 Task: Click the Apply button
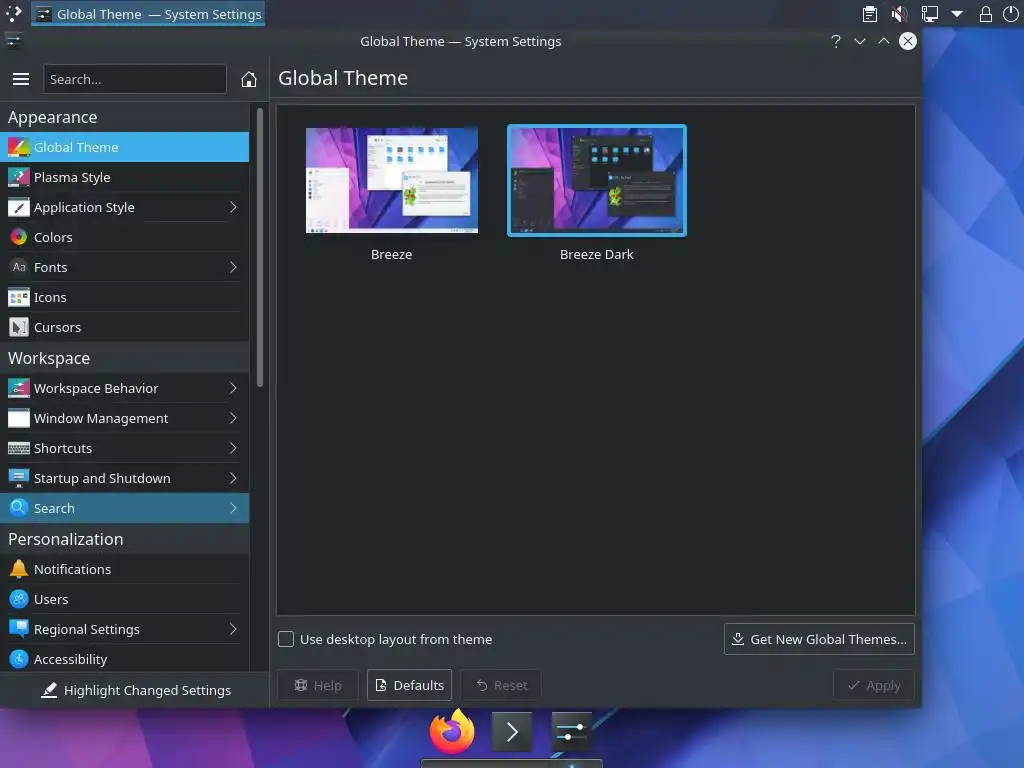pos(874,685)
